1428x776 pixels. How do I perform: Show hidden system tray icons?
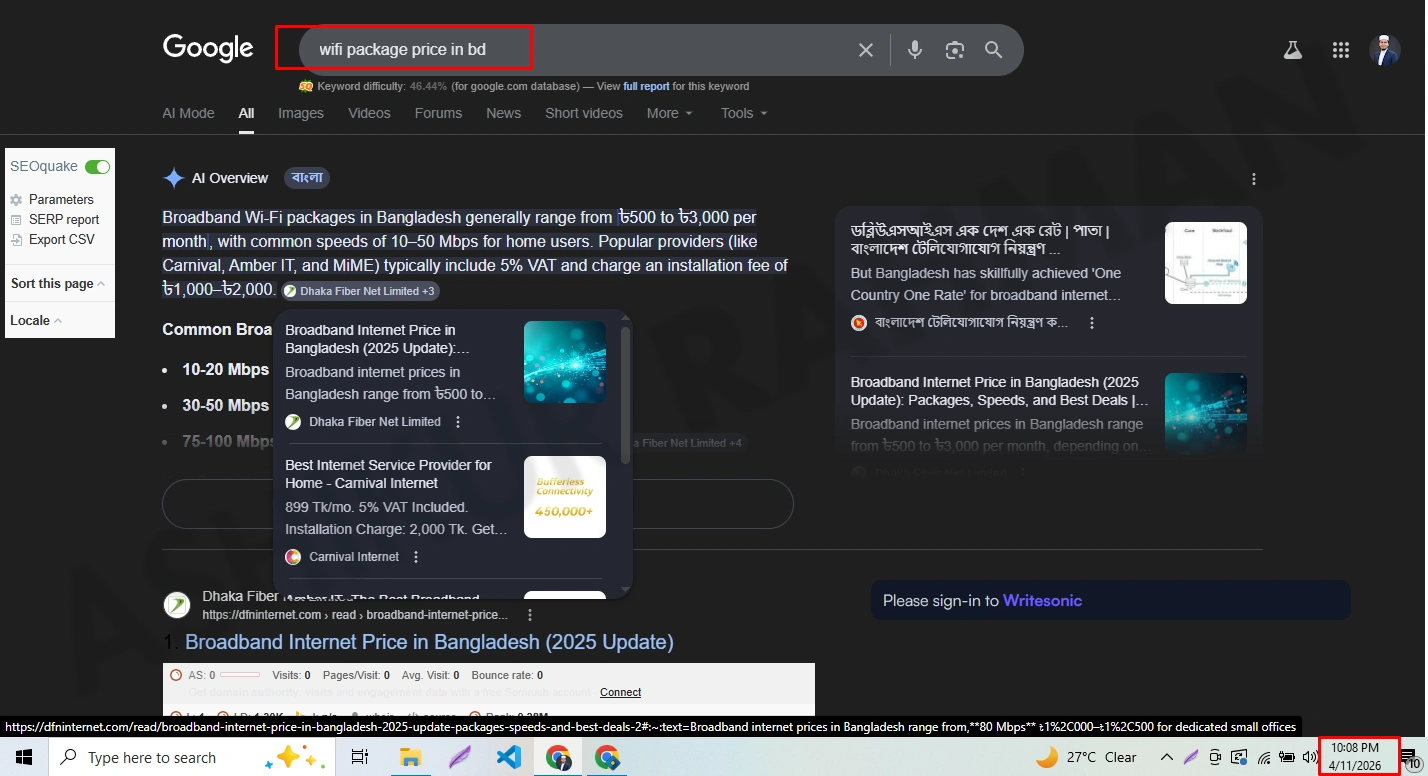(x=1166, y=757)
